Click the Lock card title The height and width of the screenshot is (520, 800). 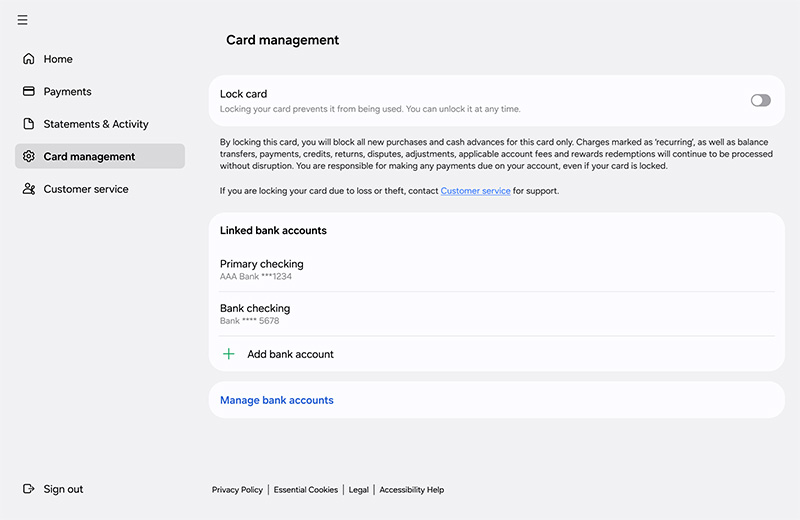(x=243, y=94)
